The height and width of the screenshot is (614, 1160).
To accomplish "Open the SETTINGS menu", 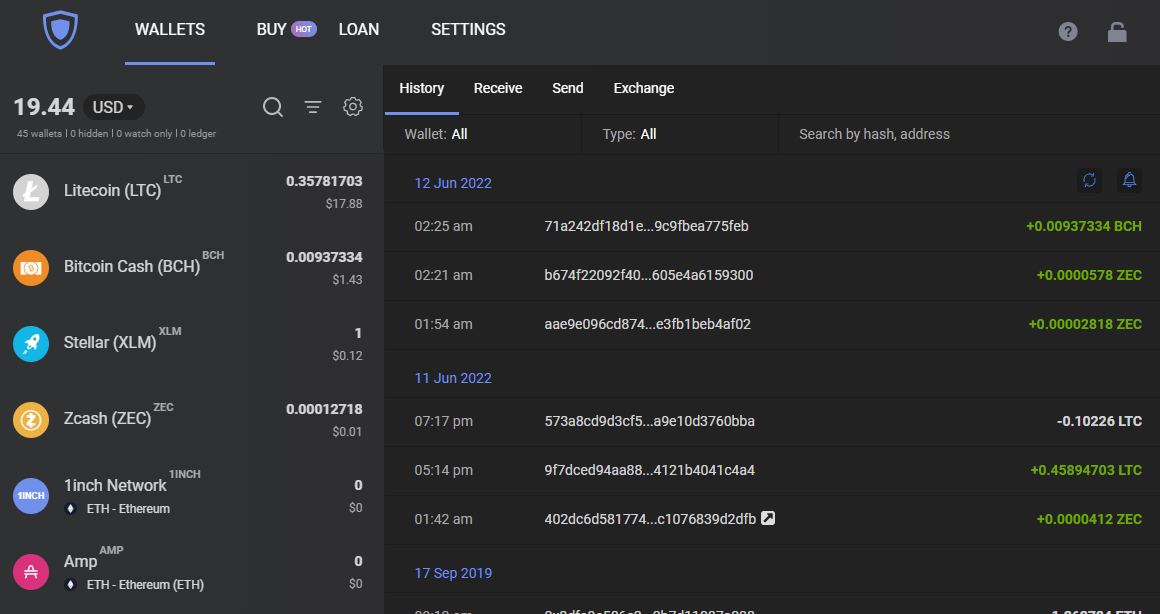I will pos(468,30).
